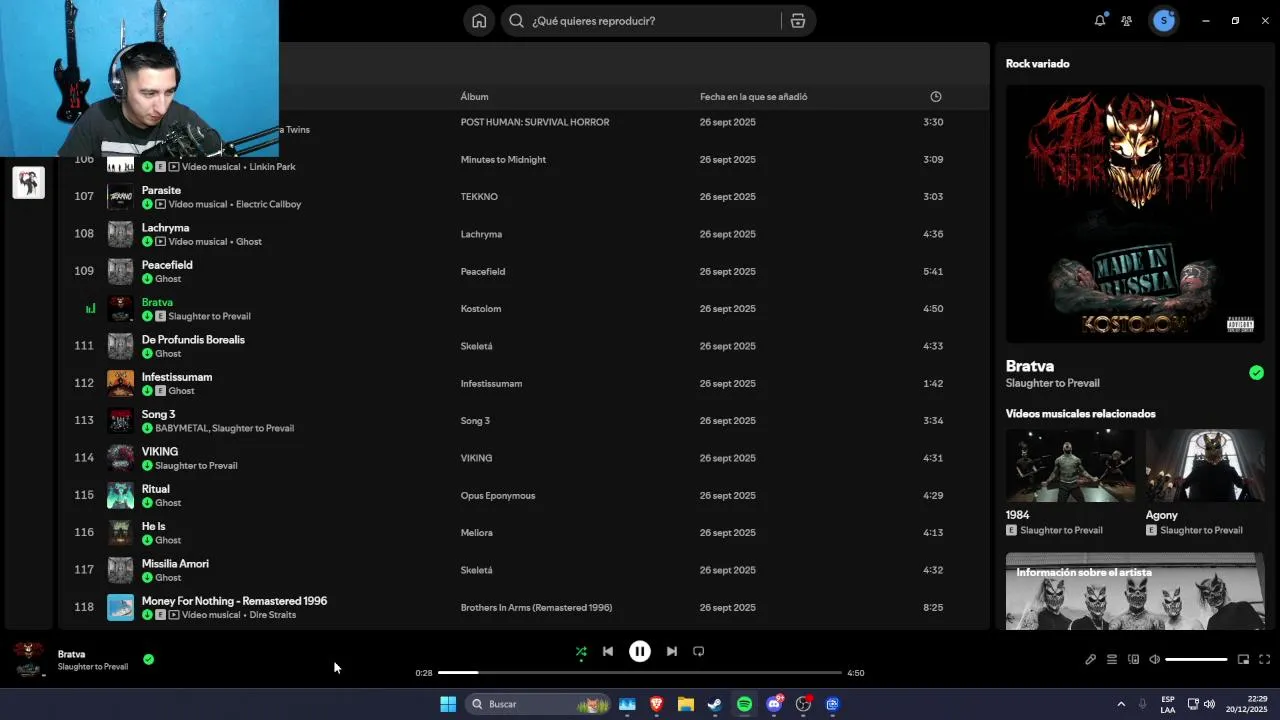Click the 'He Is' track cover thumbnail
1280x720 pixels.
[x=120, y=533]
